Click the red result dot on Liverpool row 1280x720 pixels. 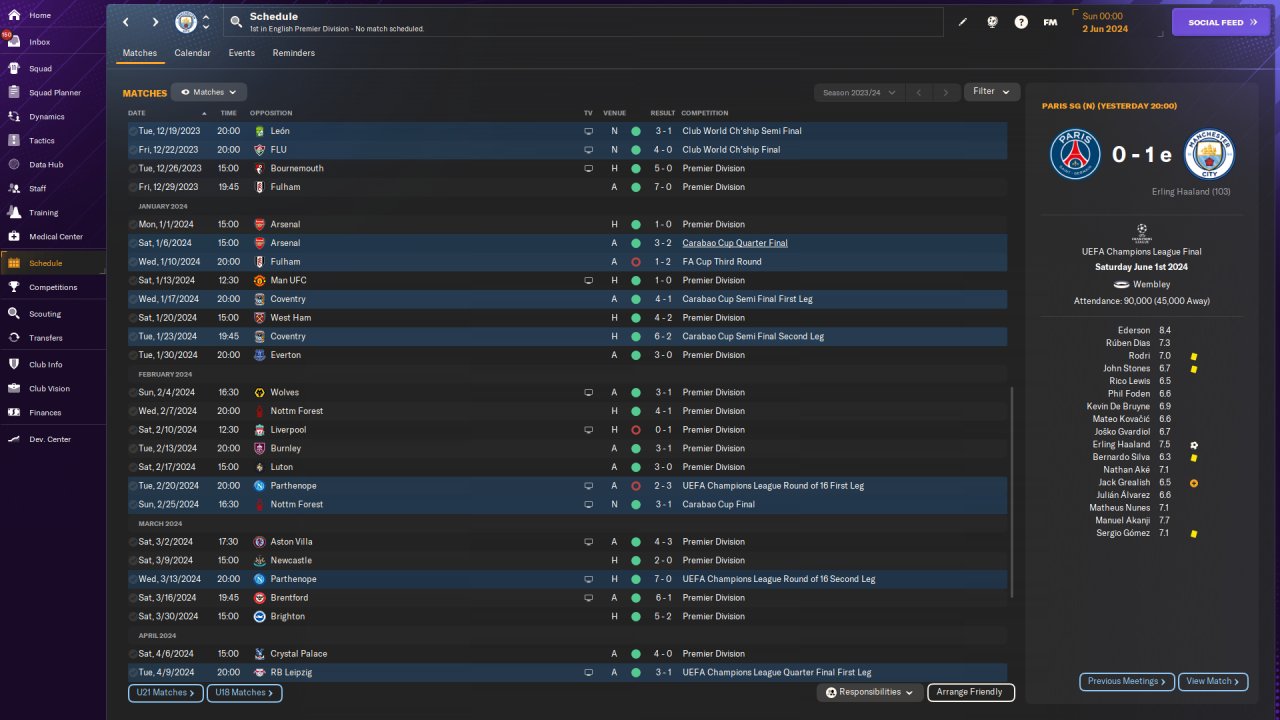click(x=635, y=430)
